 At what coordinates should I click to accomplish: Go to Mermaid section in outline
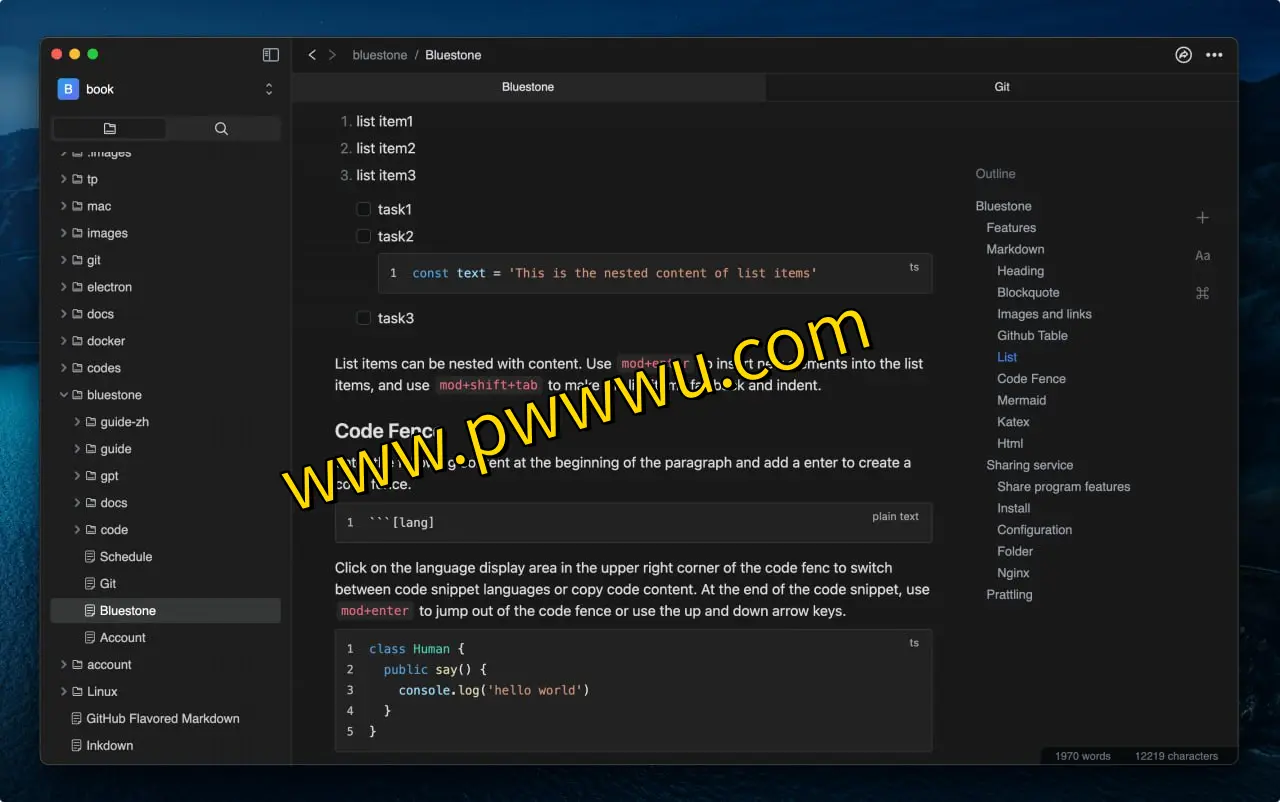pyautogui.click(x=1021, y=400)
